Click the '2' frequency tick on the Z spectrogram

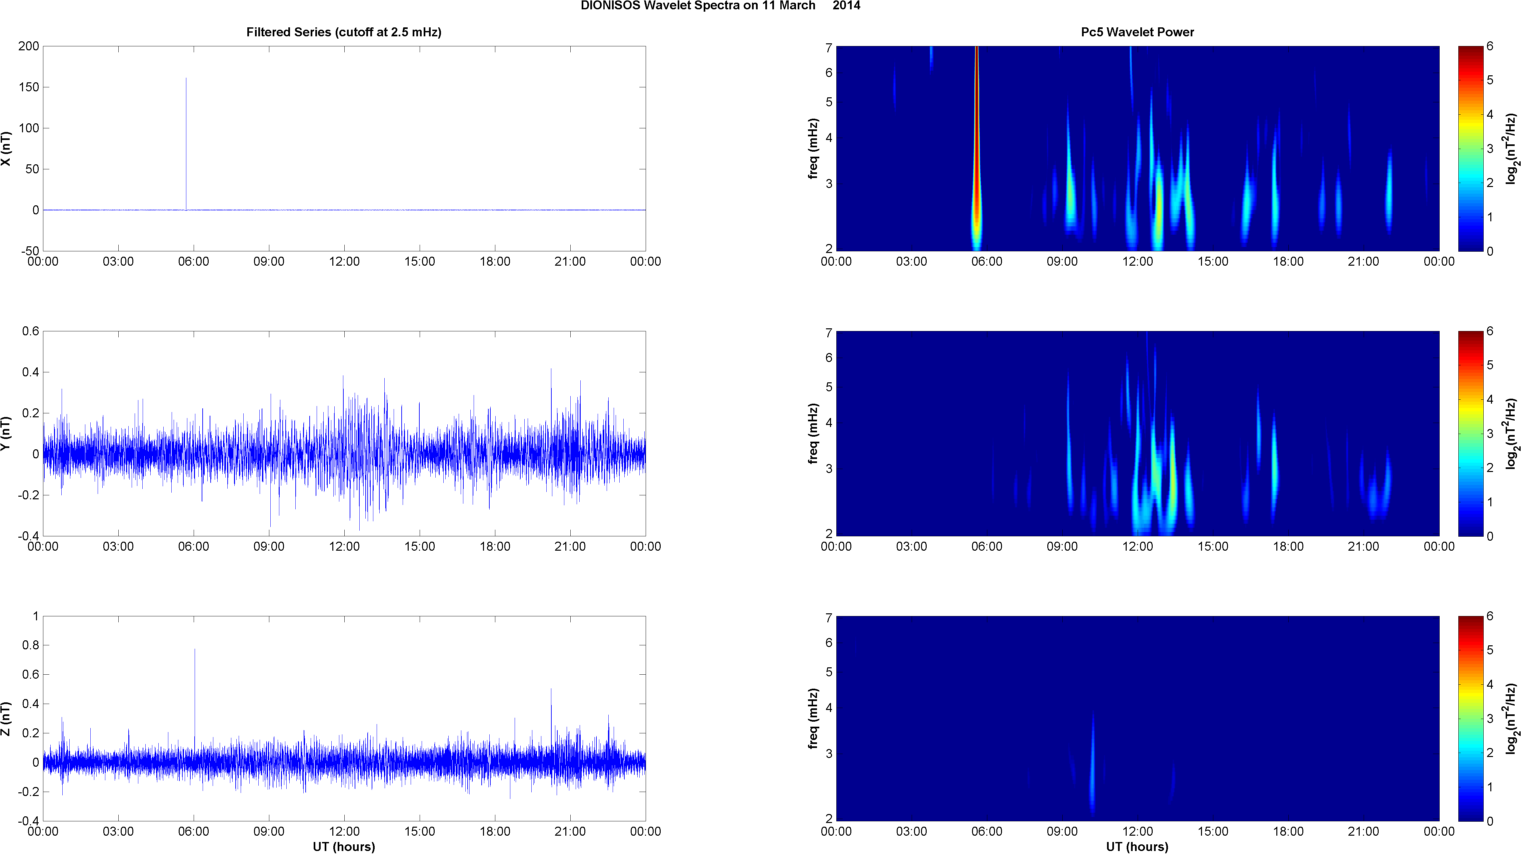(829, 820)
